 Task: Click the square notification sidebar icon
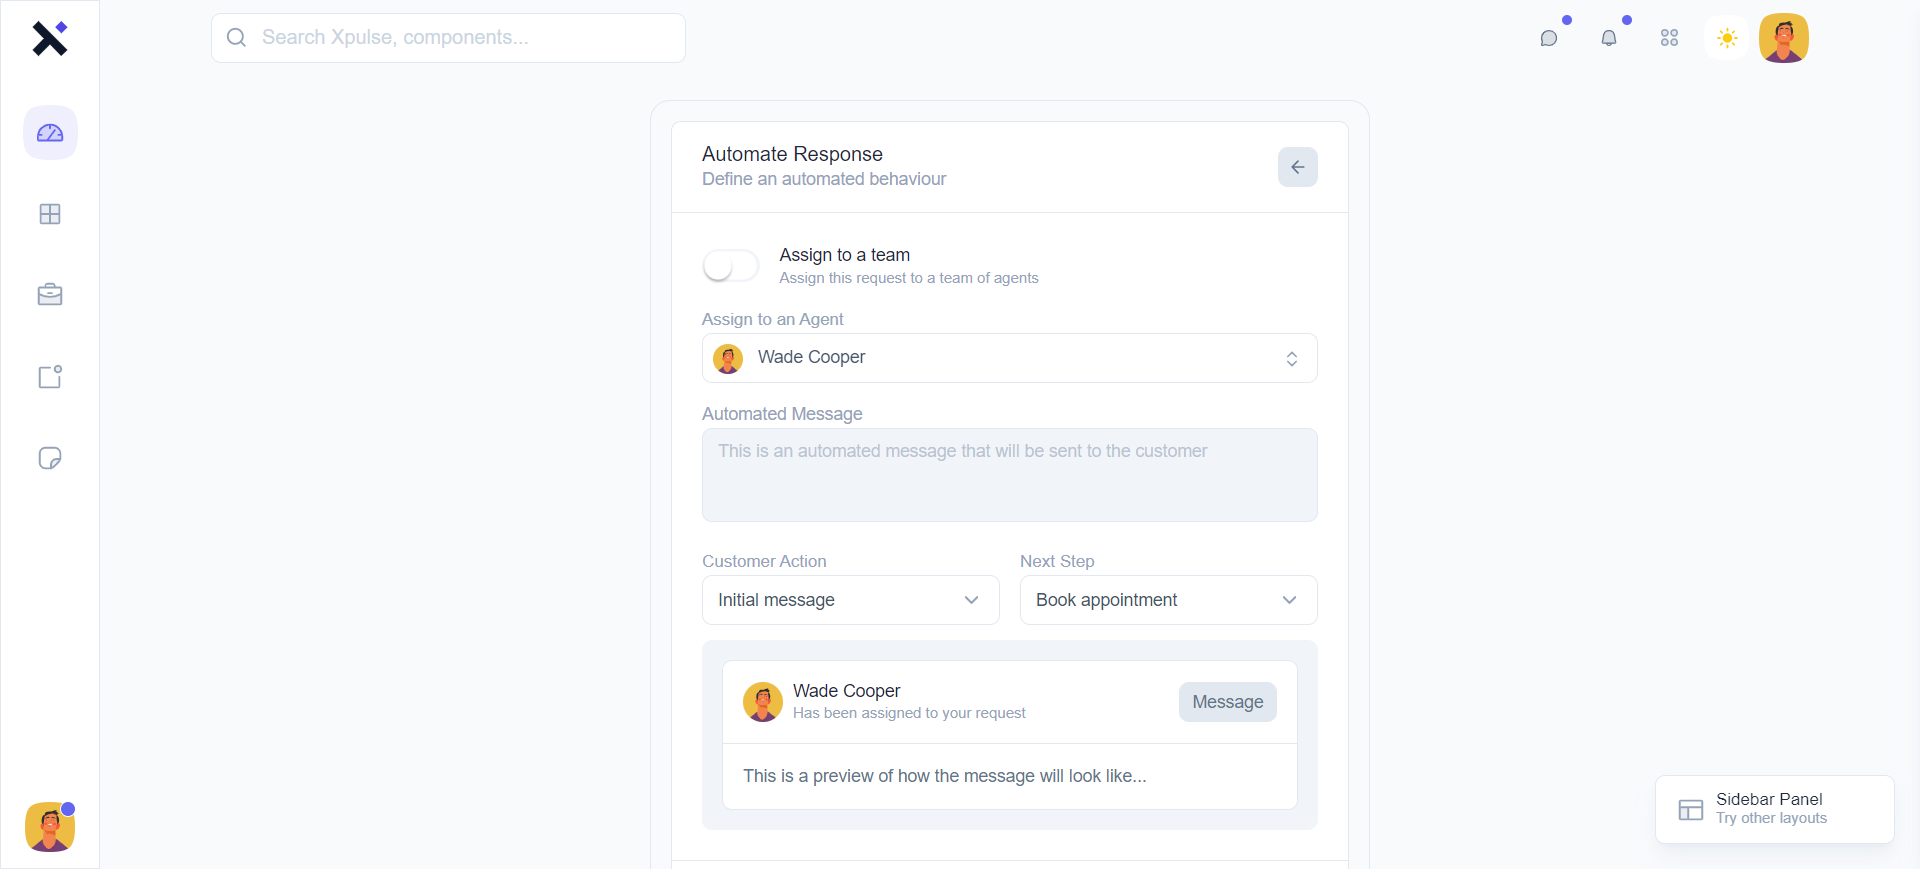tap(50, 377)
